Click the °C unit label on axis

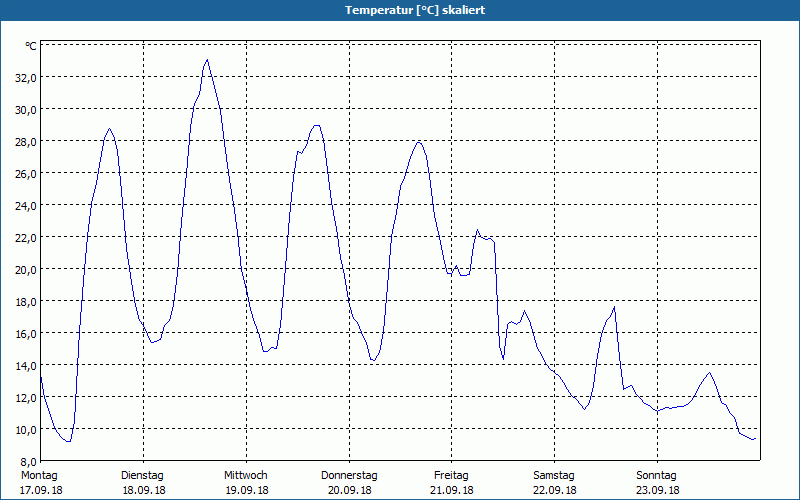(x=31, y=46)
